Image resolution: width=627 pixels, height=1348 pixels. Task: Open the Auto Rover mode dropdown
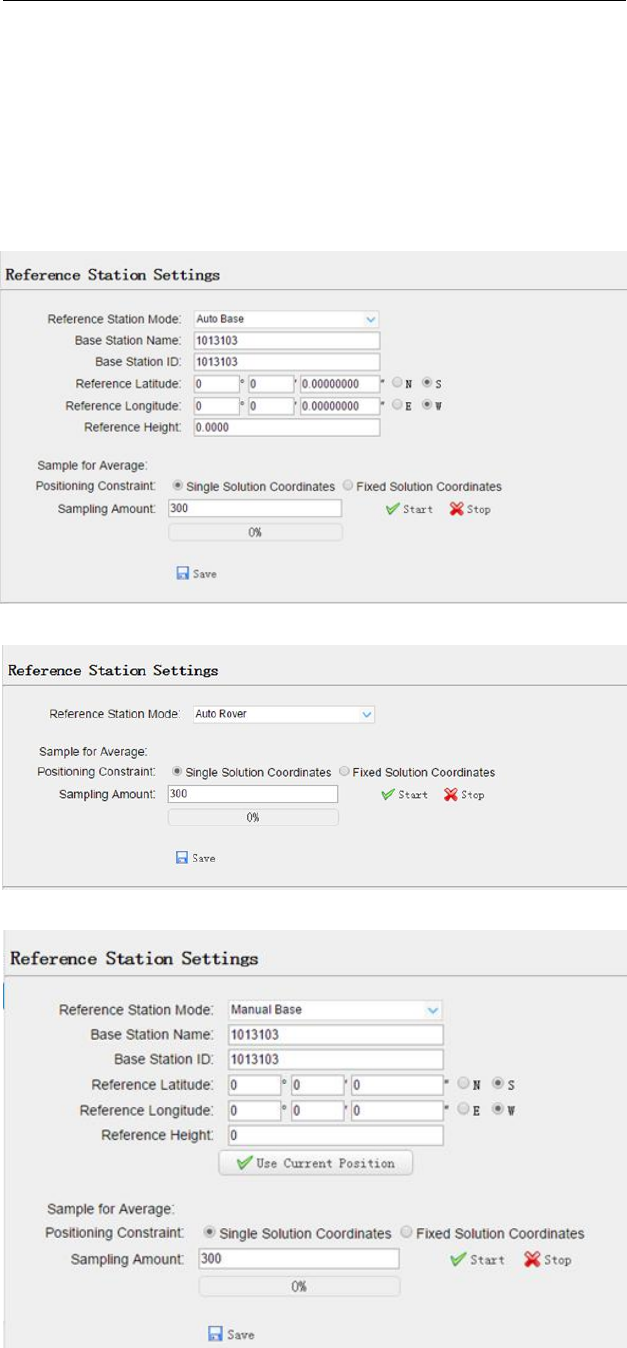(x=367, y=715)
